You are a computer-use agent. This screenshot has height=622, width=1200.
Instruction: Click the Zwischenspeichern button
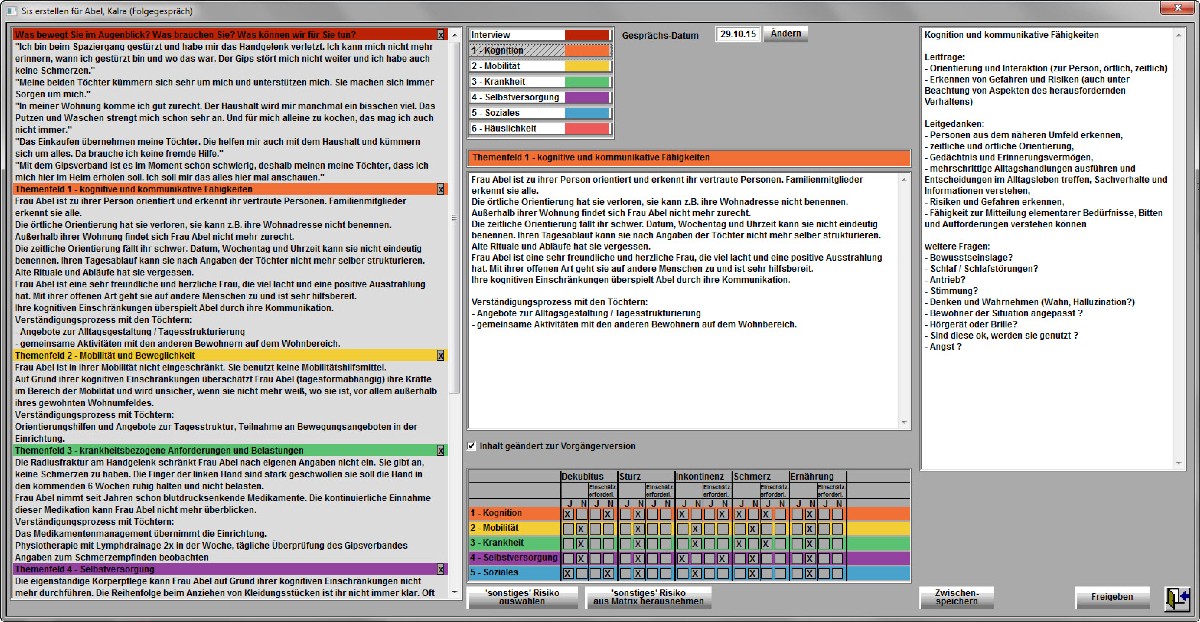957,597
